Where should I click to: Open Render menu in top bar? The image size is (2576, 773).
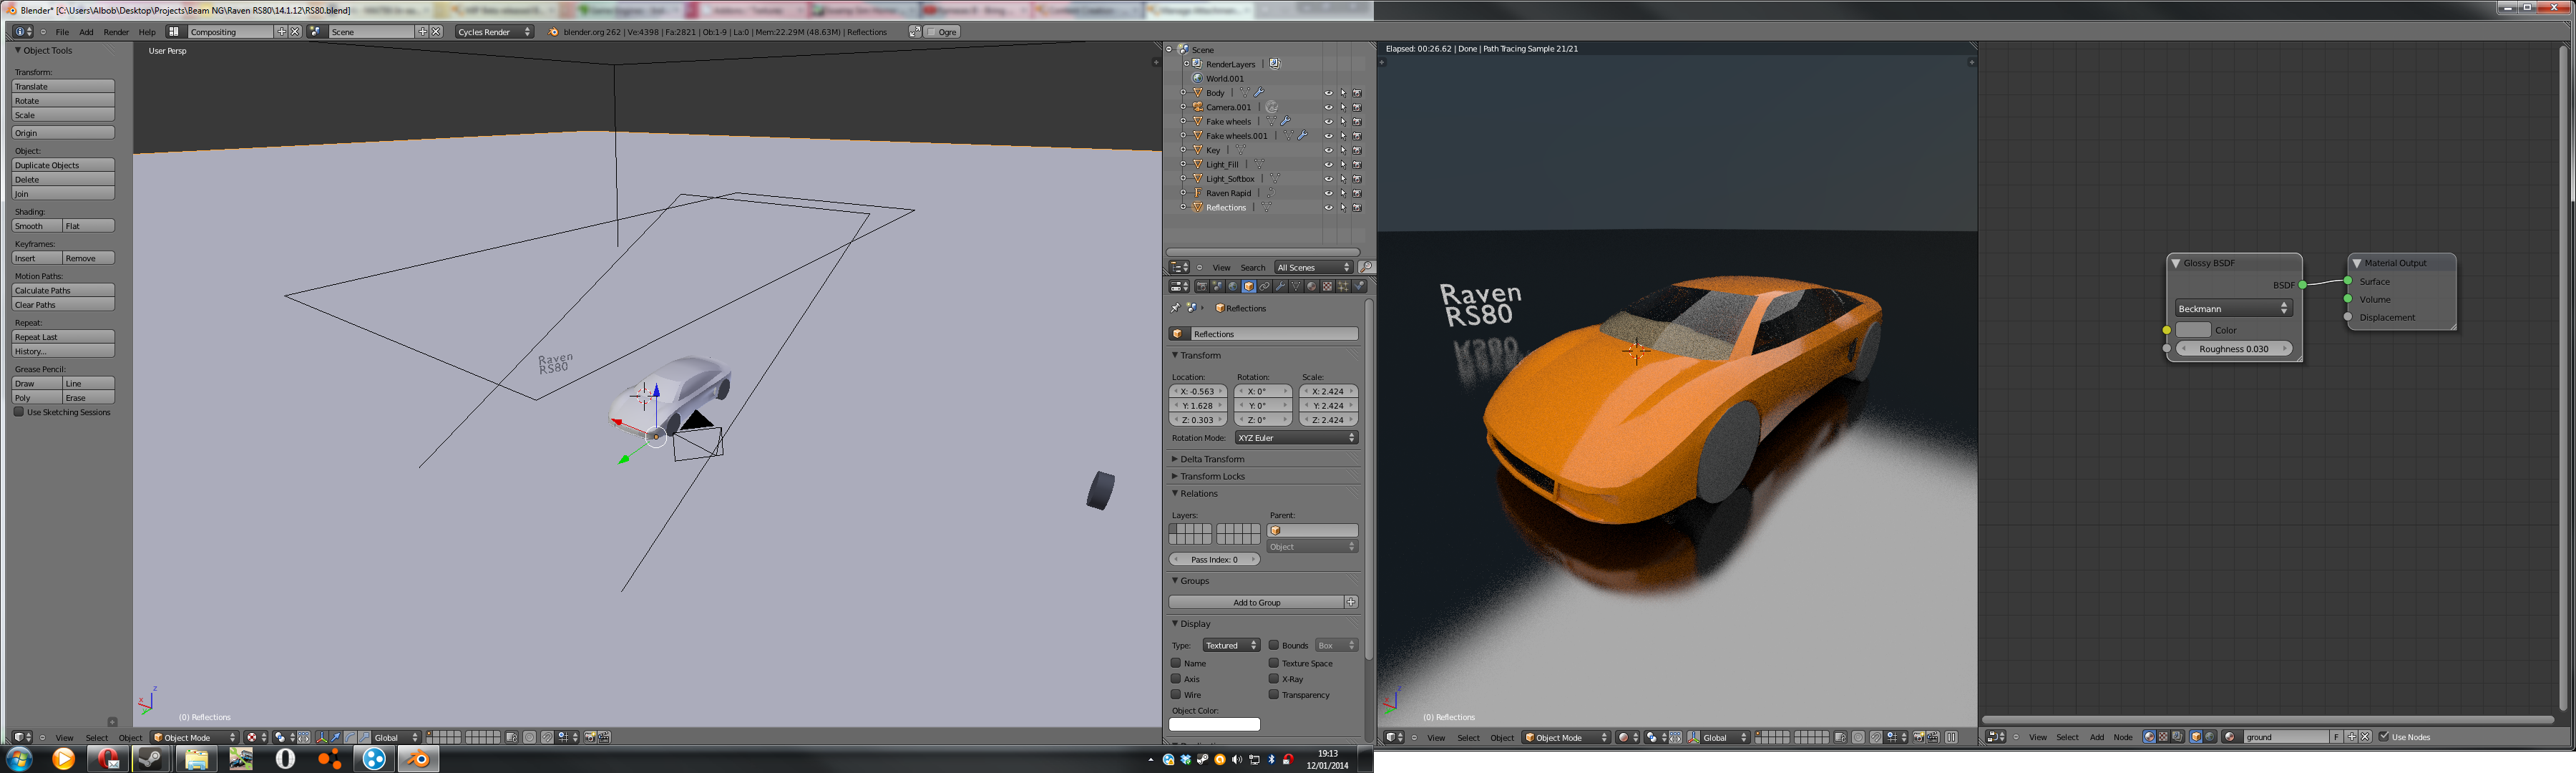click(116, 32)
